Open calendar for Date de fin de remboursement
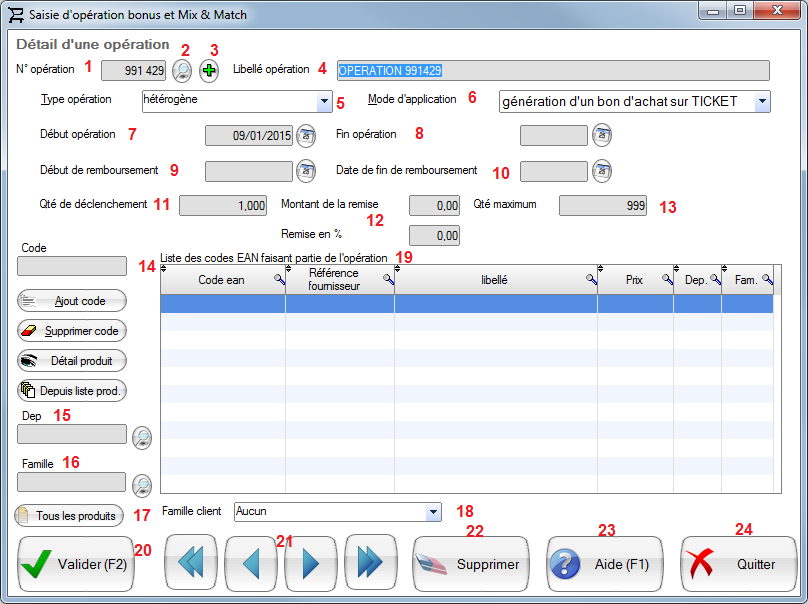The width and height of the screenshot is (808, 604). tap(601, 171)
